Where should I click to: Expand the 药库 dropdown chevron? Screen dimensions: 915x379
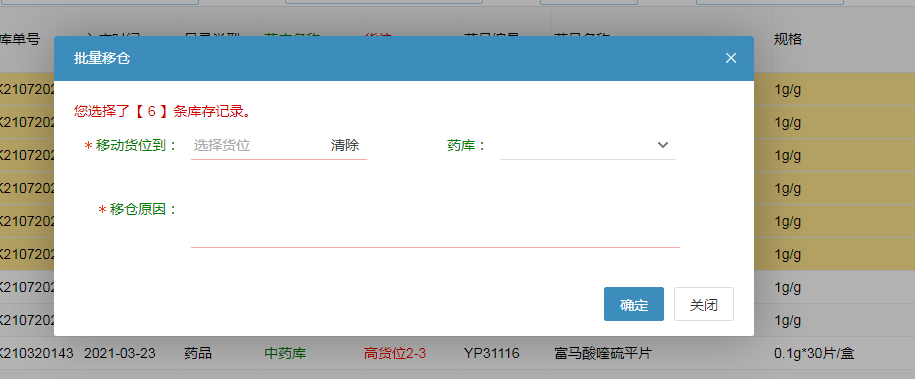(662, 145)
